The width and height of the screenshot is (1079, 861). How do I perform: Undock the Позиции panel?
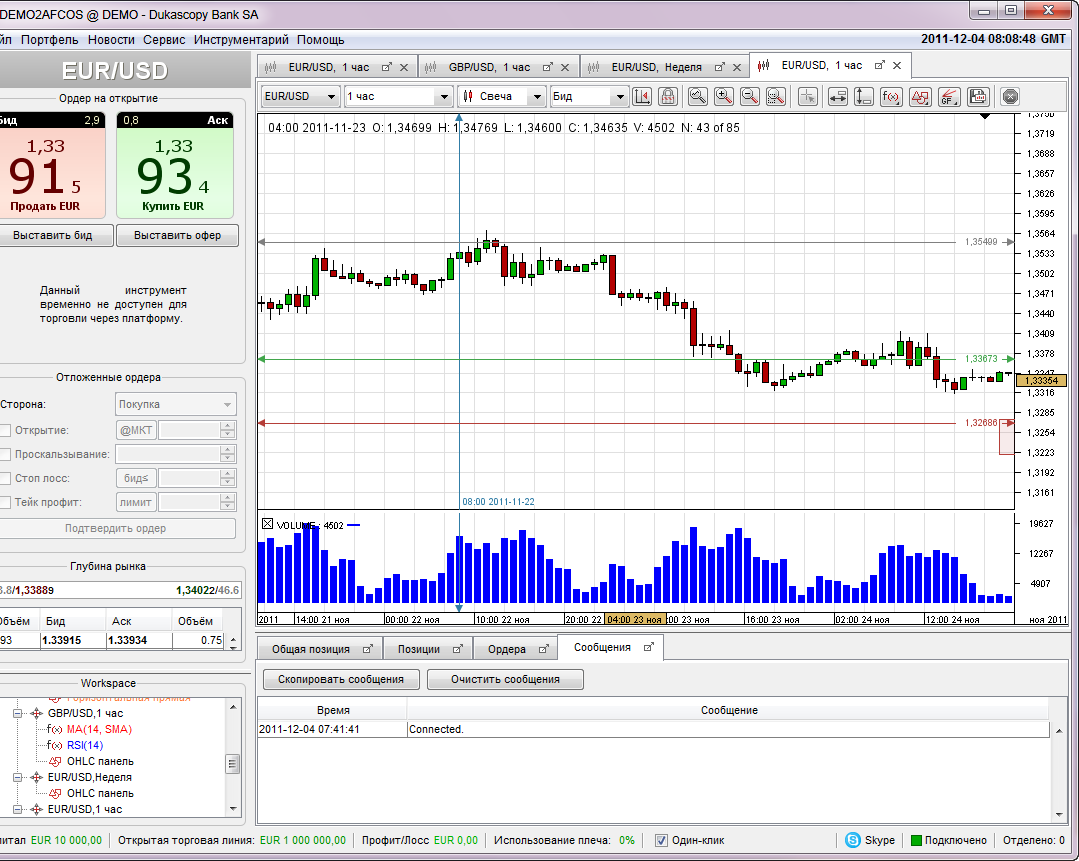point(458,648)
